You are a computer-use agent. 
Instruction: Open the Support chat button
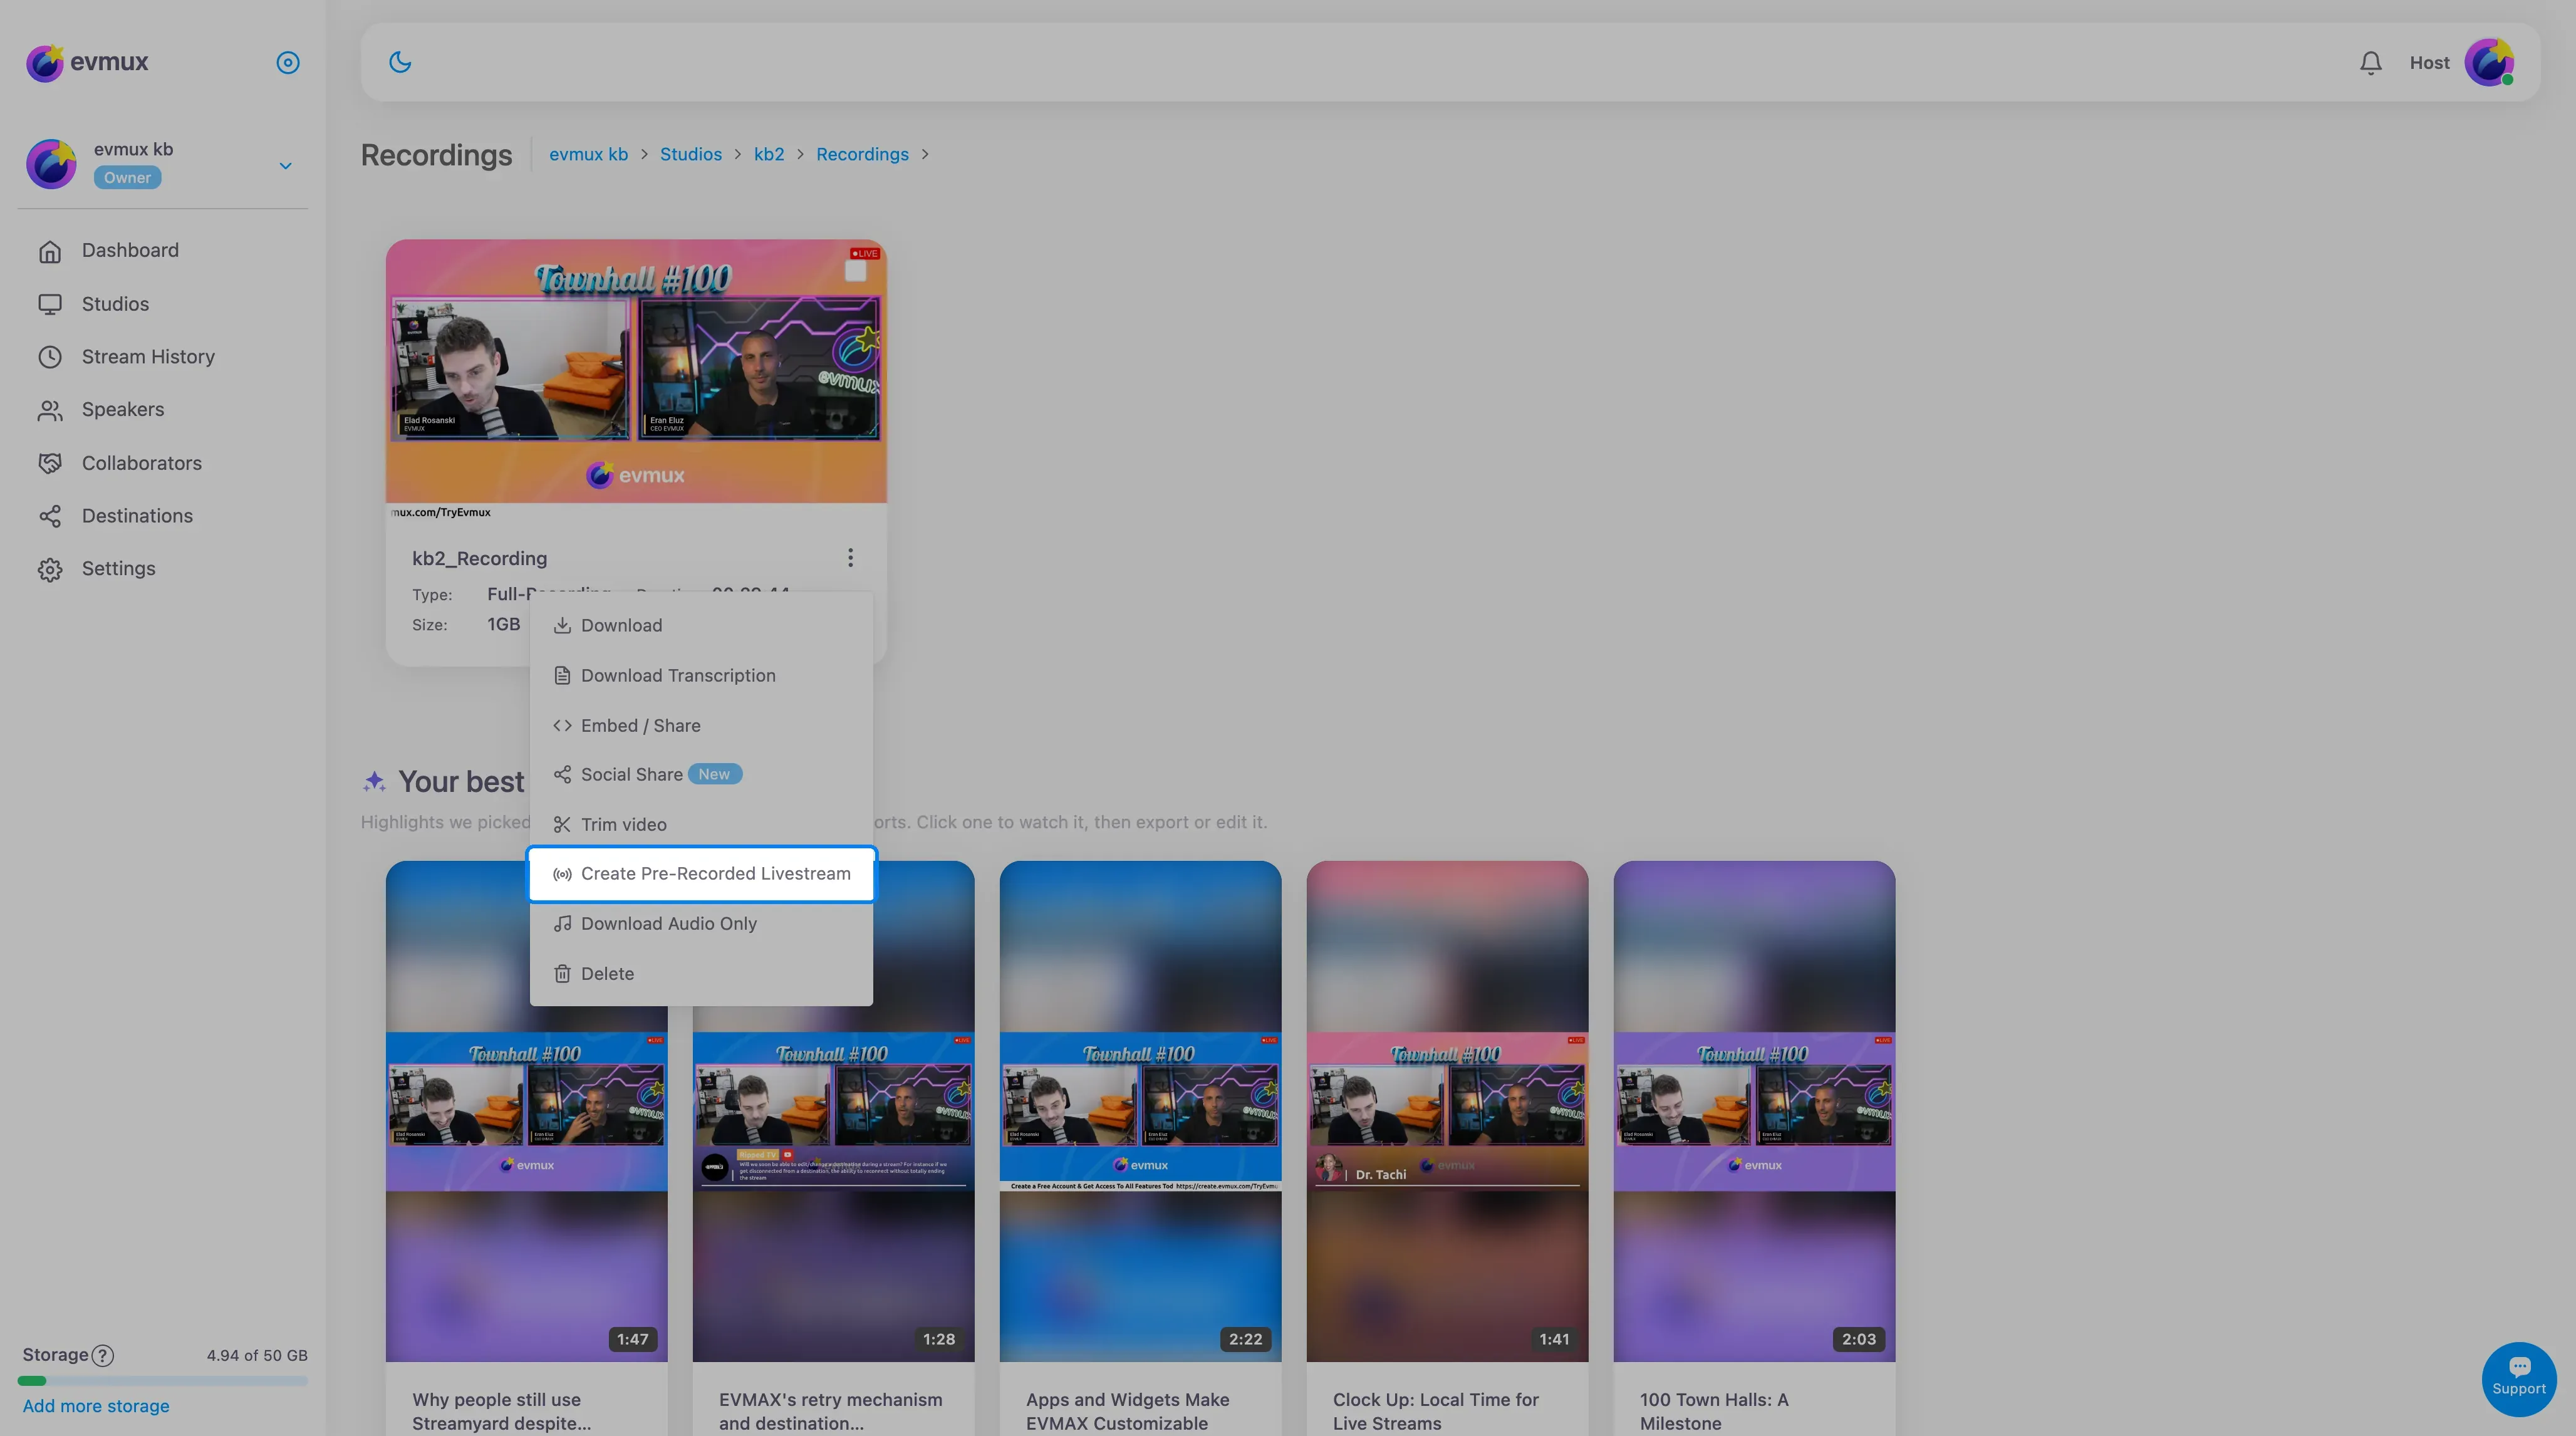[2518, 1379]
